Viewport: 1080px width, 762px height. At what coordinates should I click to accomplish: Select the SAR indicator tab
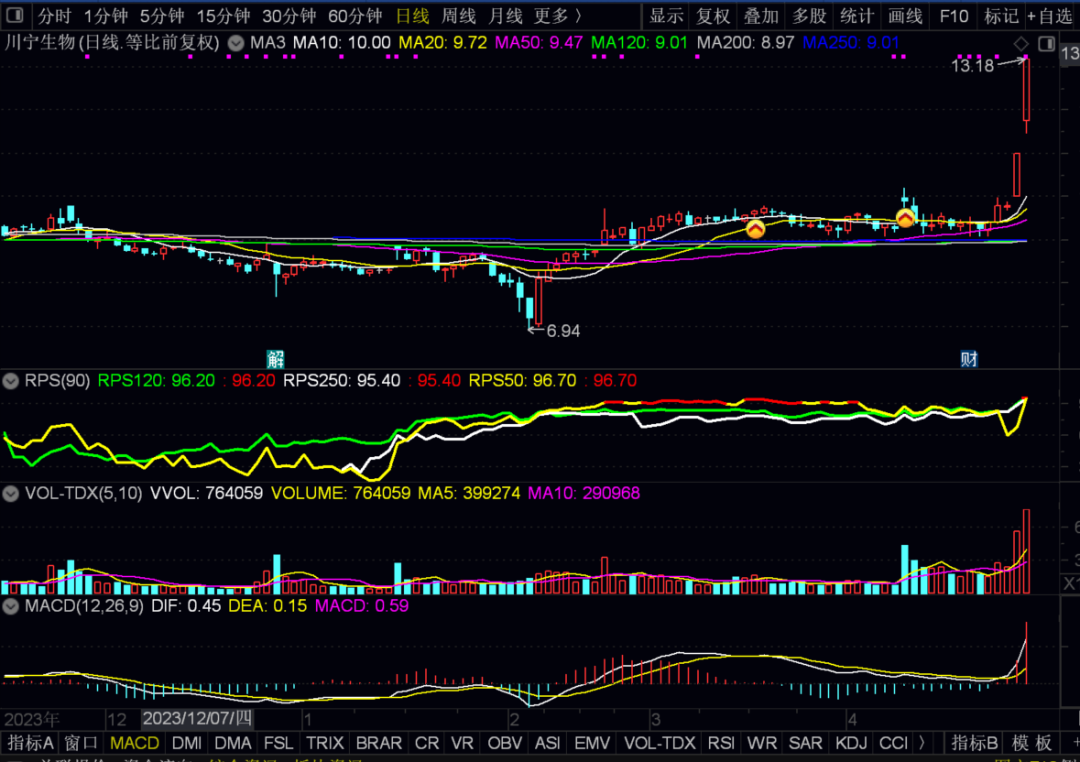(805, 743)
